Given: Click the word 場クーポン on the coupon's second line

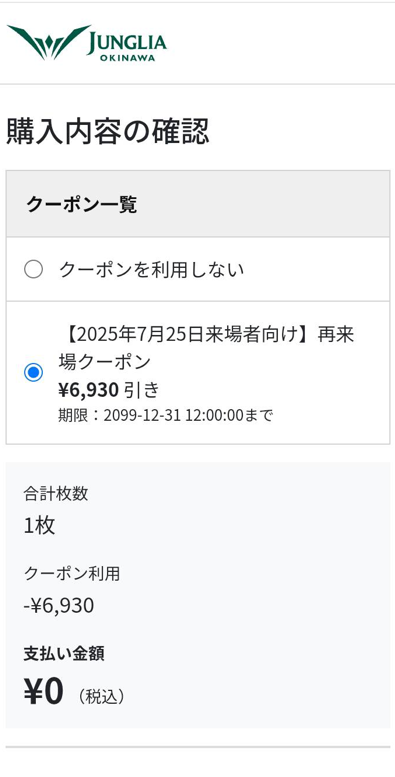Looking at the screenshot, I should coord(104,362).
